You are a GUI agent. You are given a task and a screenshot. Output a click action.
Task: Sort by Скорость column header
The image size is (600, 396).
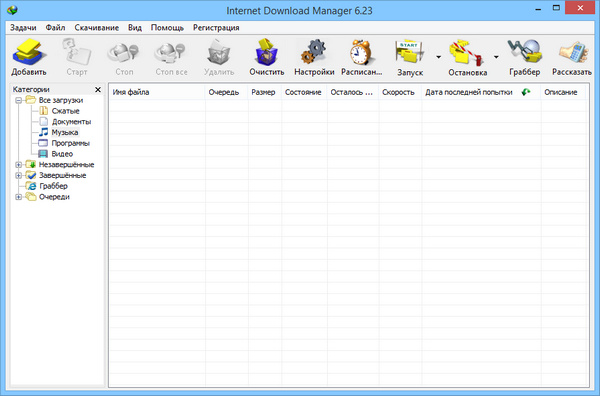pos(400,92)
